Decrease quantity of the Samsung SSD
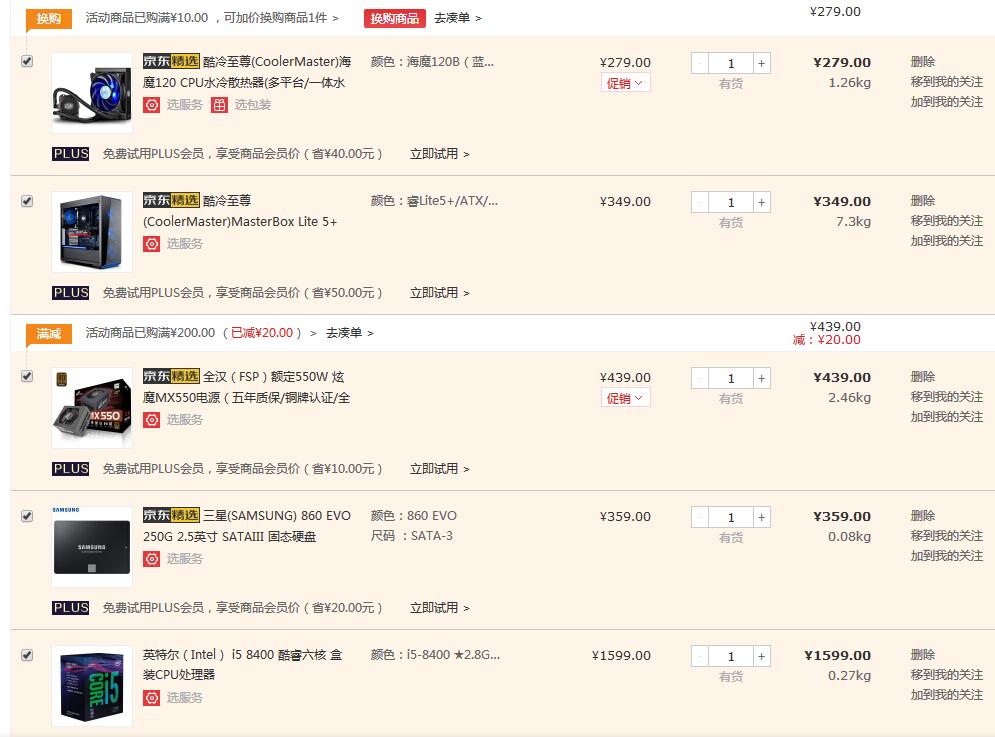This screenshot has width=995, height=737. tap(700, 517)
